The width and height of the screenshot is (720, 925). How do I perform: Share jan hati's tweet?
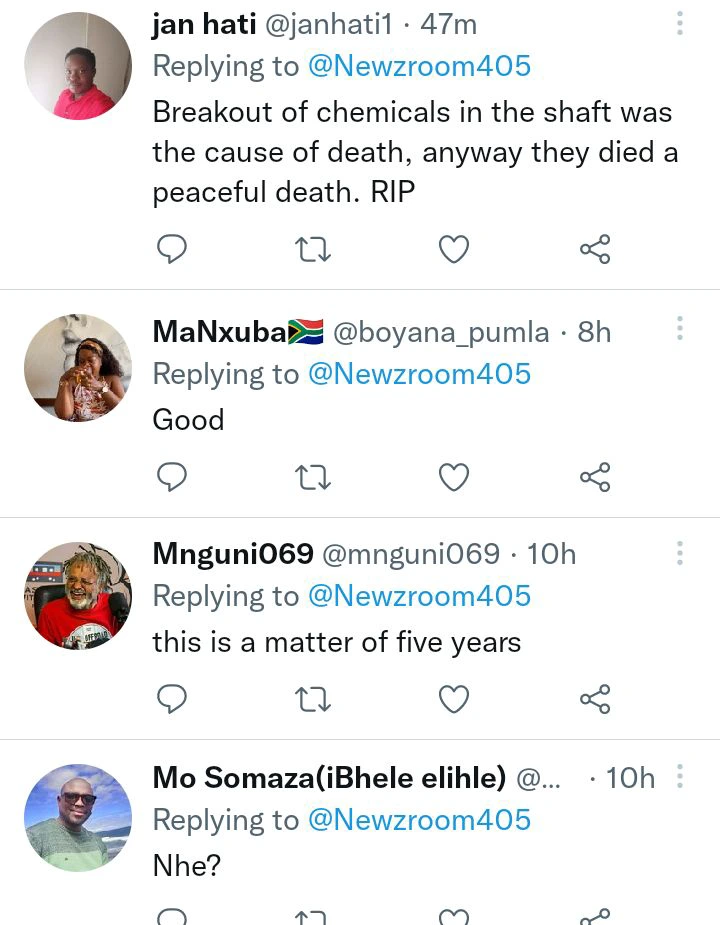pyautogui.click(x=595, y=248)
